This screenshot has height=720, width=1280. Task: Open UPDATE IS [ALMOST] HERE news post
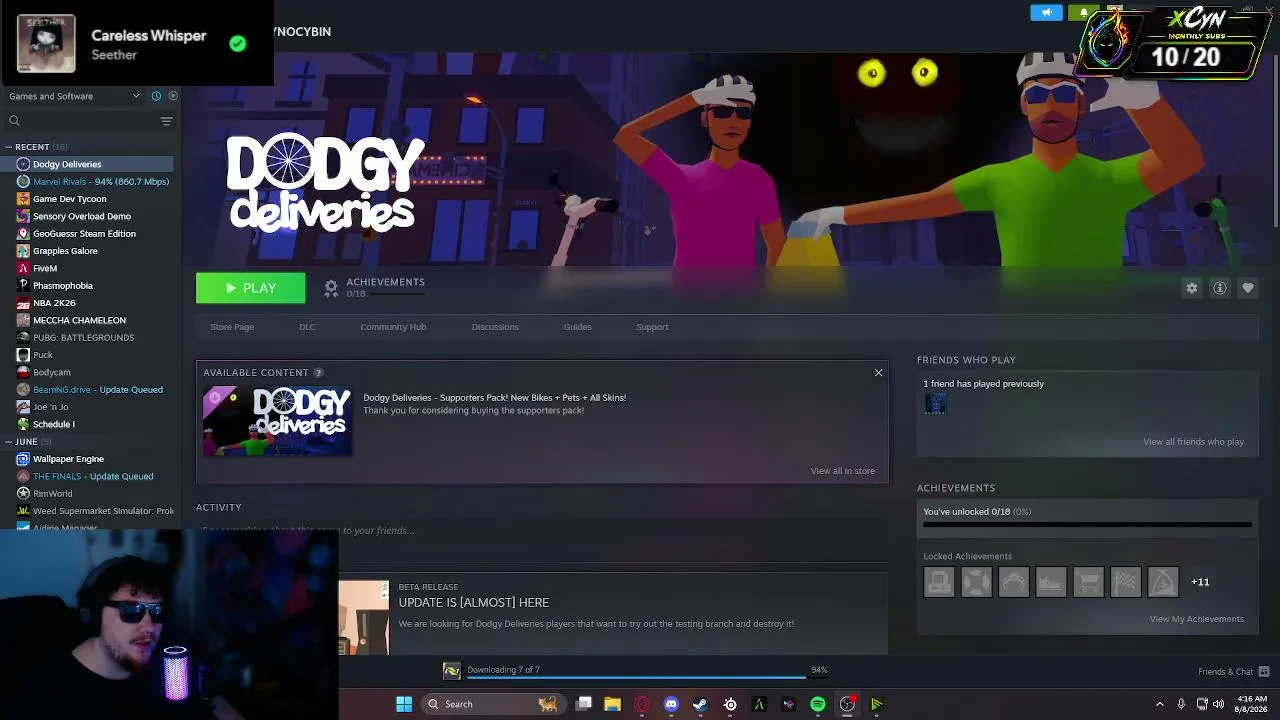474,603
